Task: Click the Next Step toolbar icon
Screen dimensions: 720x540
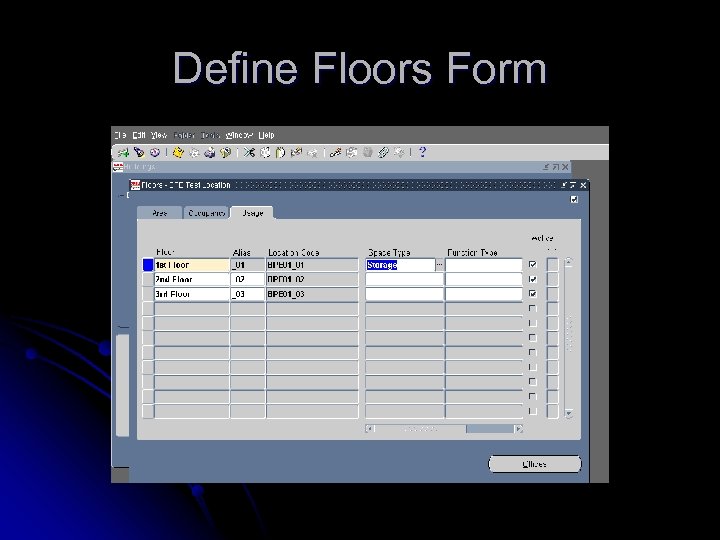Action: tap(194, 152)
